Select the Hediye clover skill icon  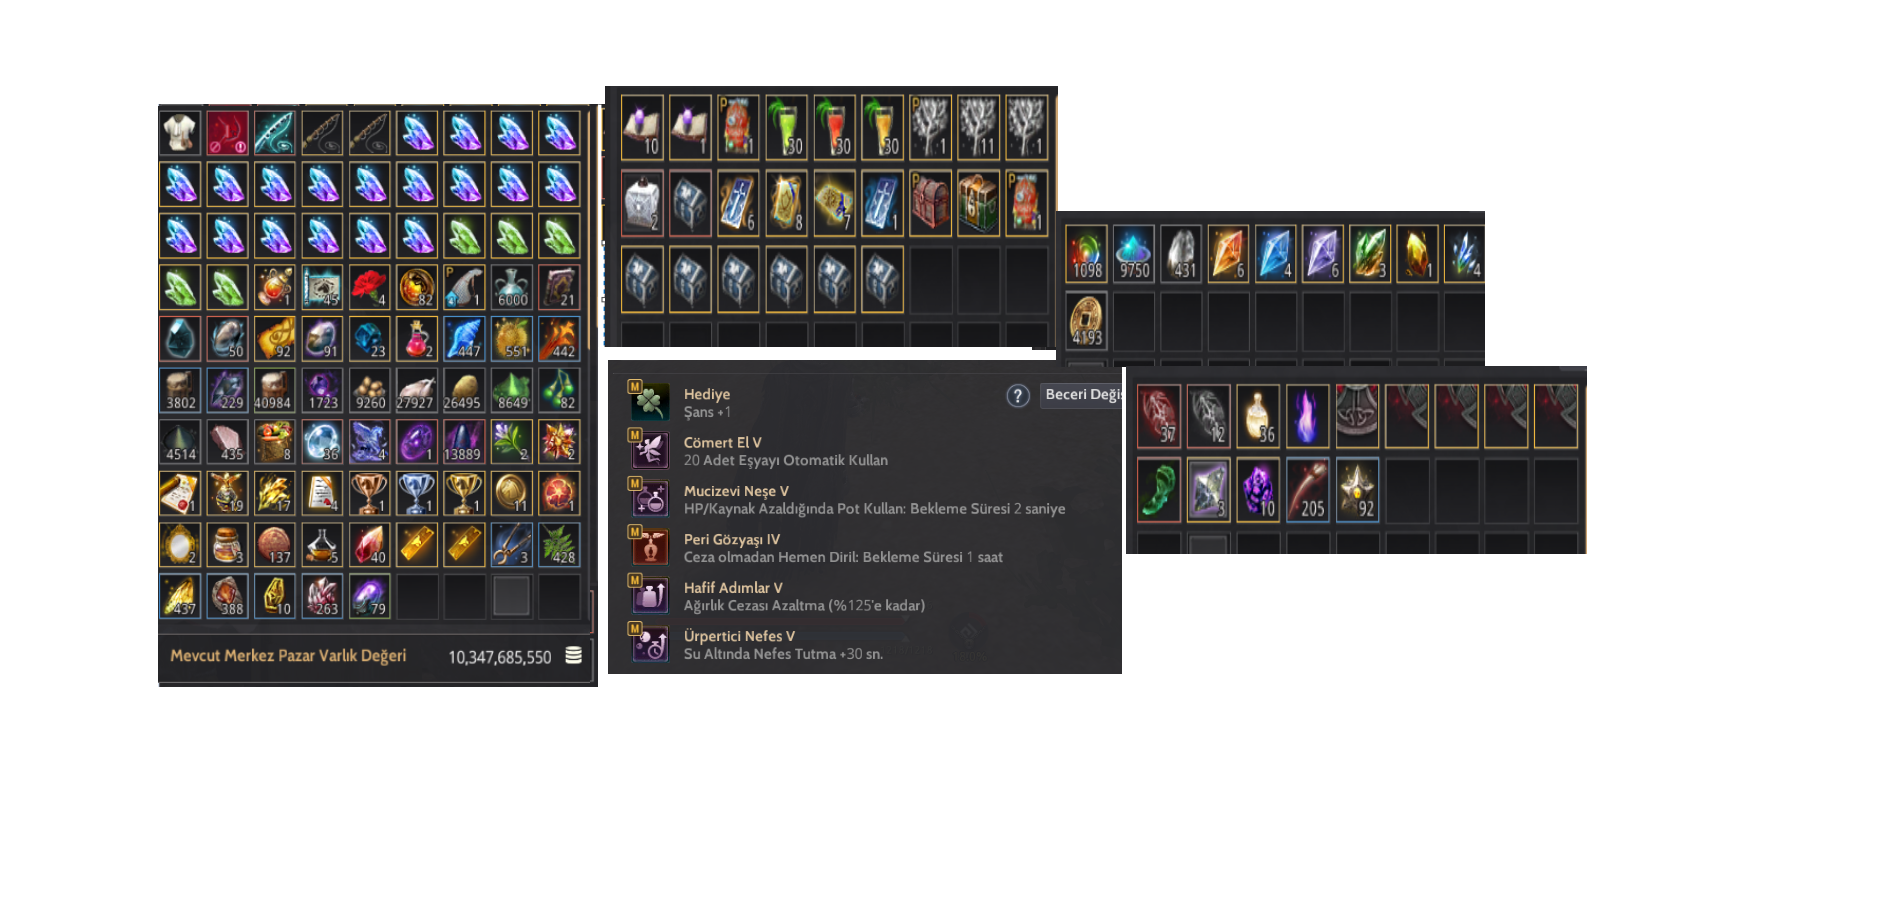click(x=649, y=401)
